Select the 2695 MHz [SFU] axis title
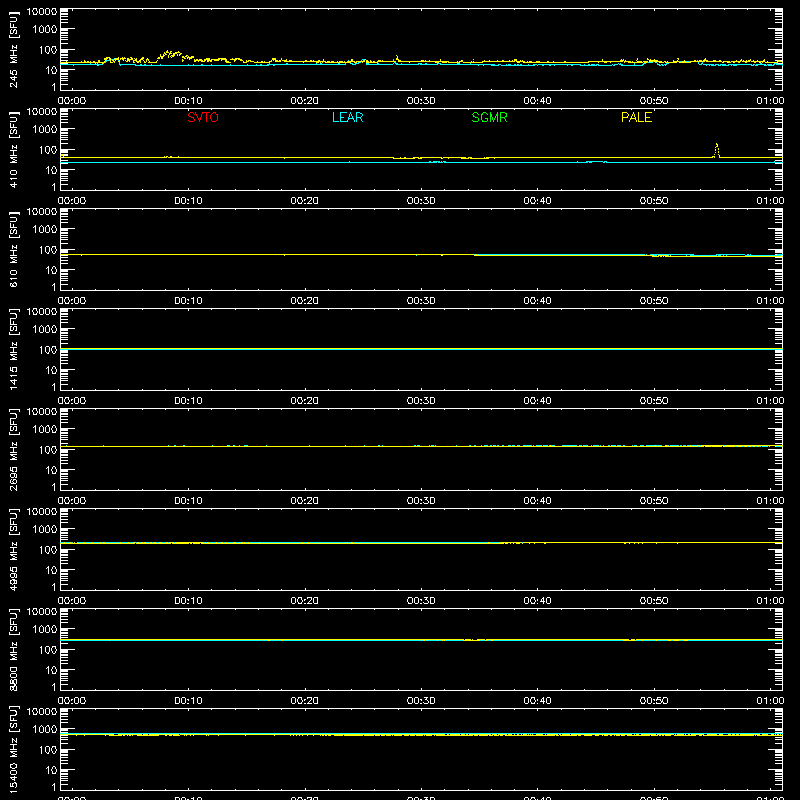This screenshot has width=800, height=800. click(x=13, y=449)
